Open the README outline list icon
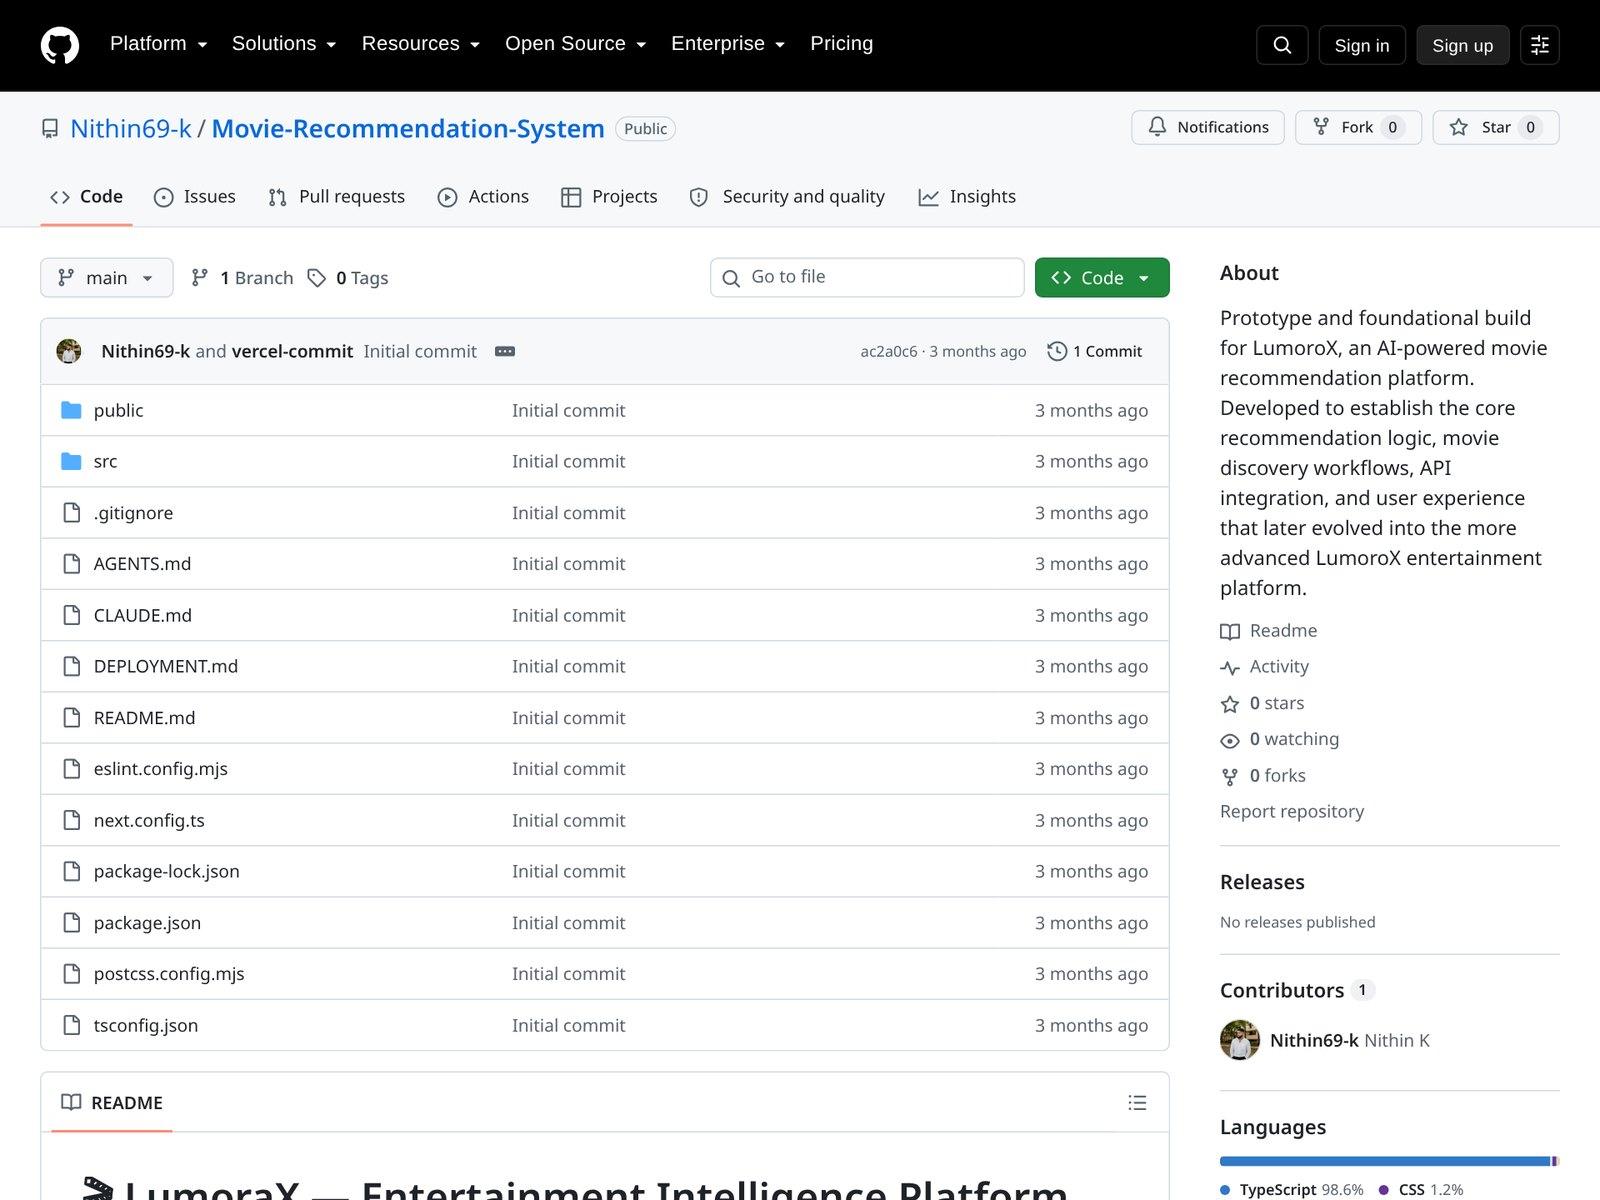 (x=1137, y=1102)
